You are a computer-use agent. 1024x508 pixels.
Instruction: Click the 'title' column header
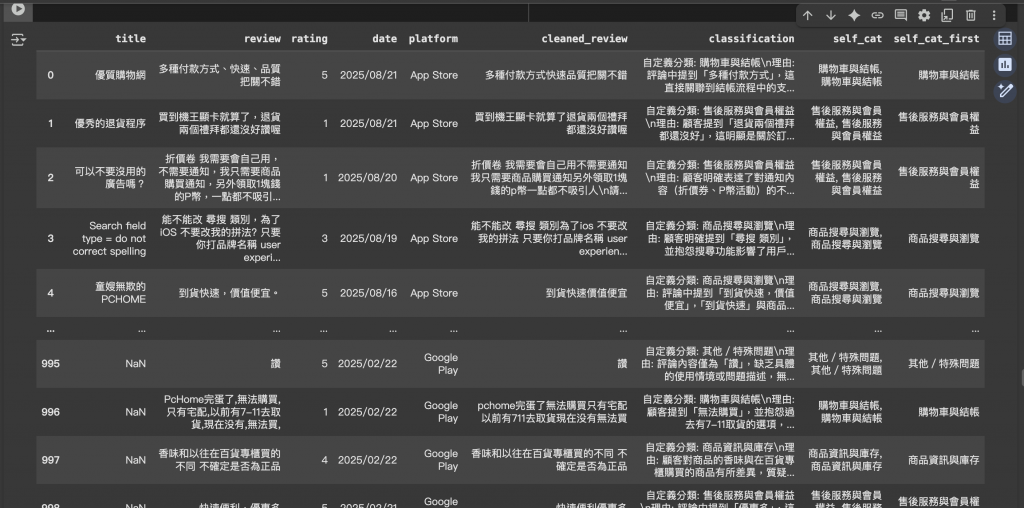pos(131,39)
